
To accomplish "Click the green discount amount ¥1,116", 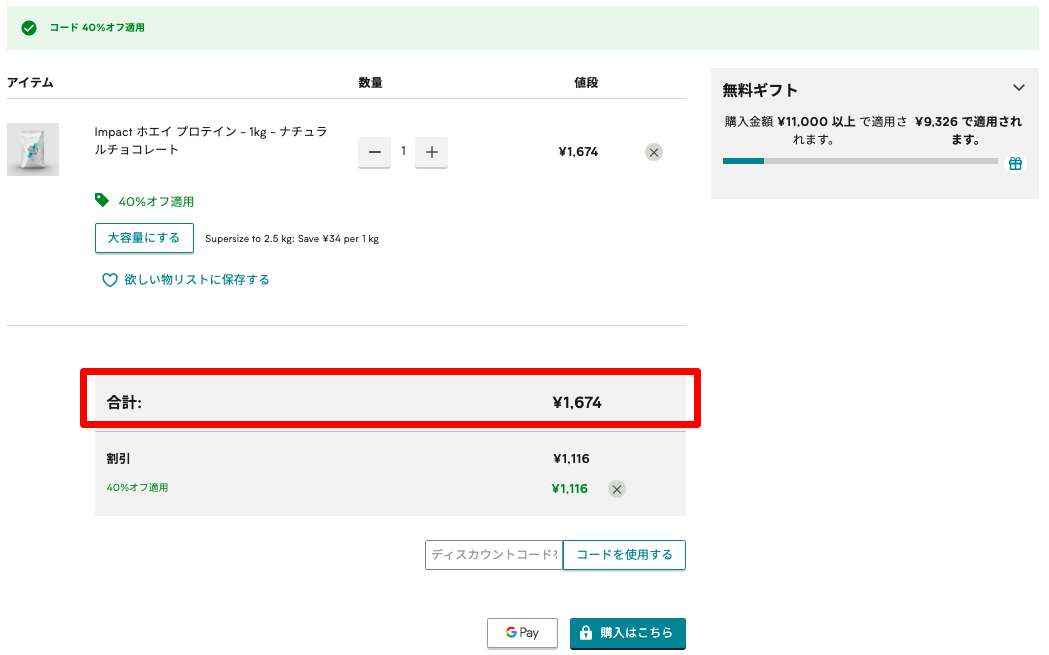I will (569, 489).
